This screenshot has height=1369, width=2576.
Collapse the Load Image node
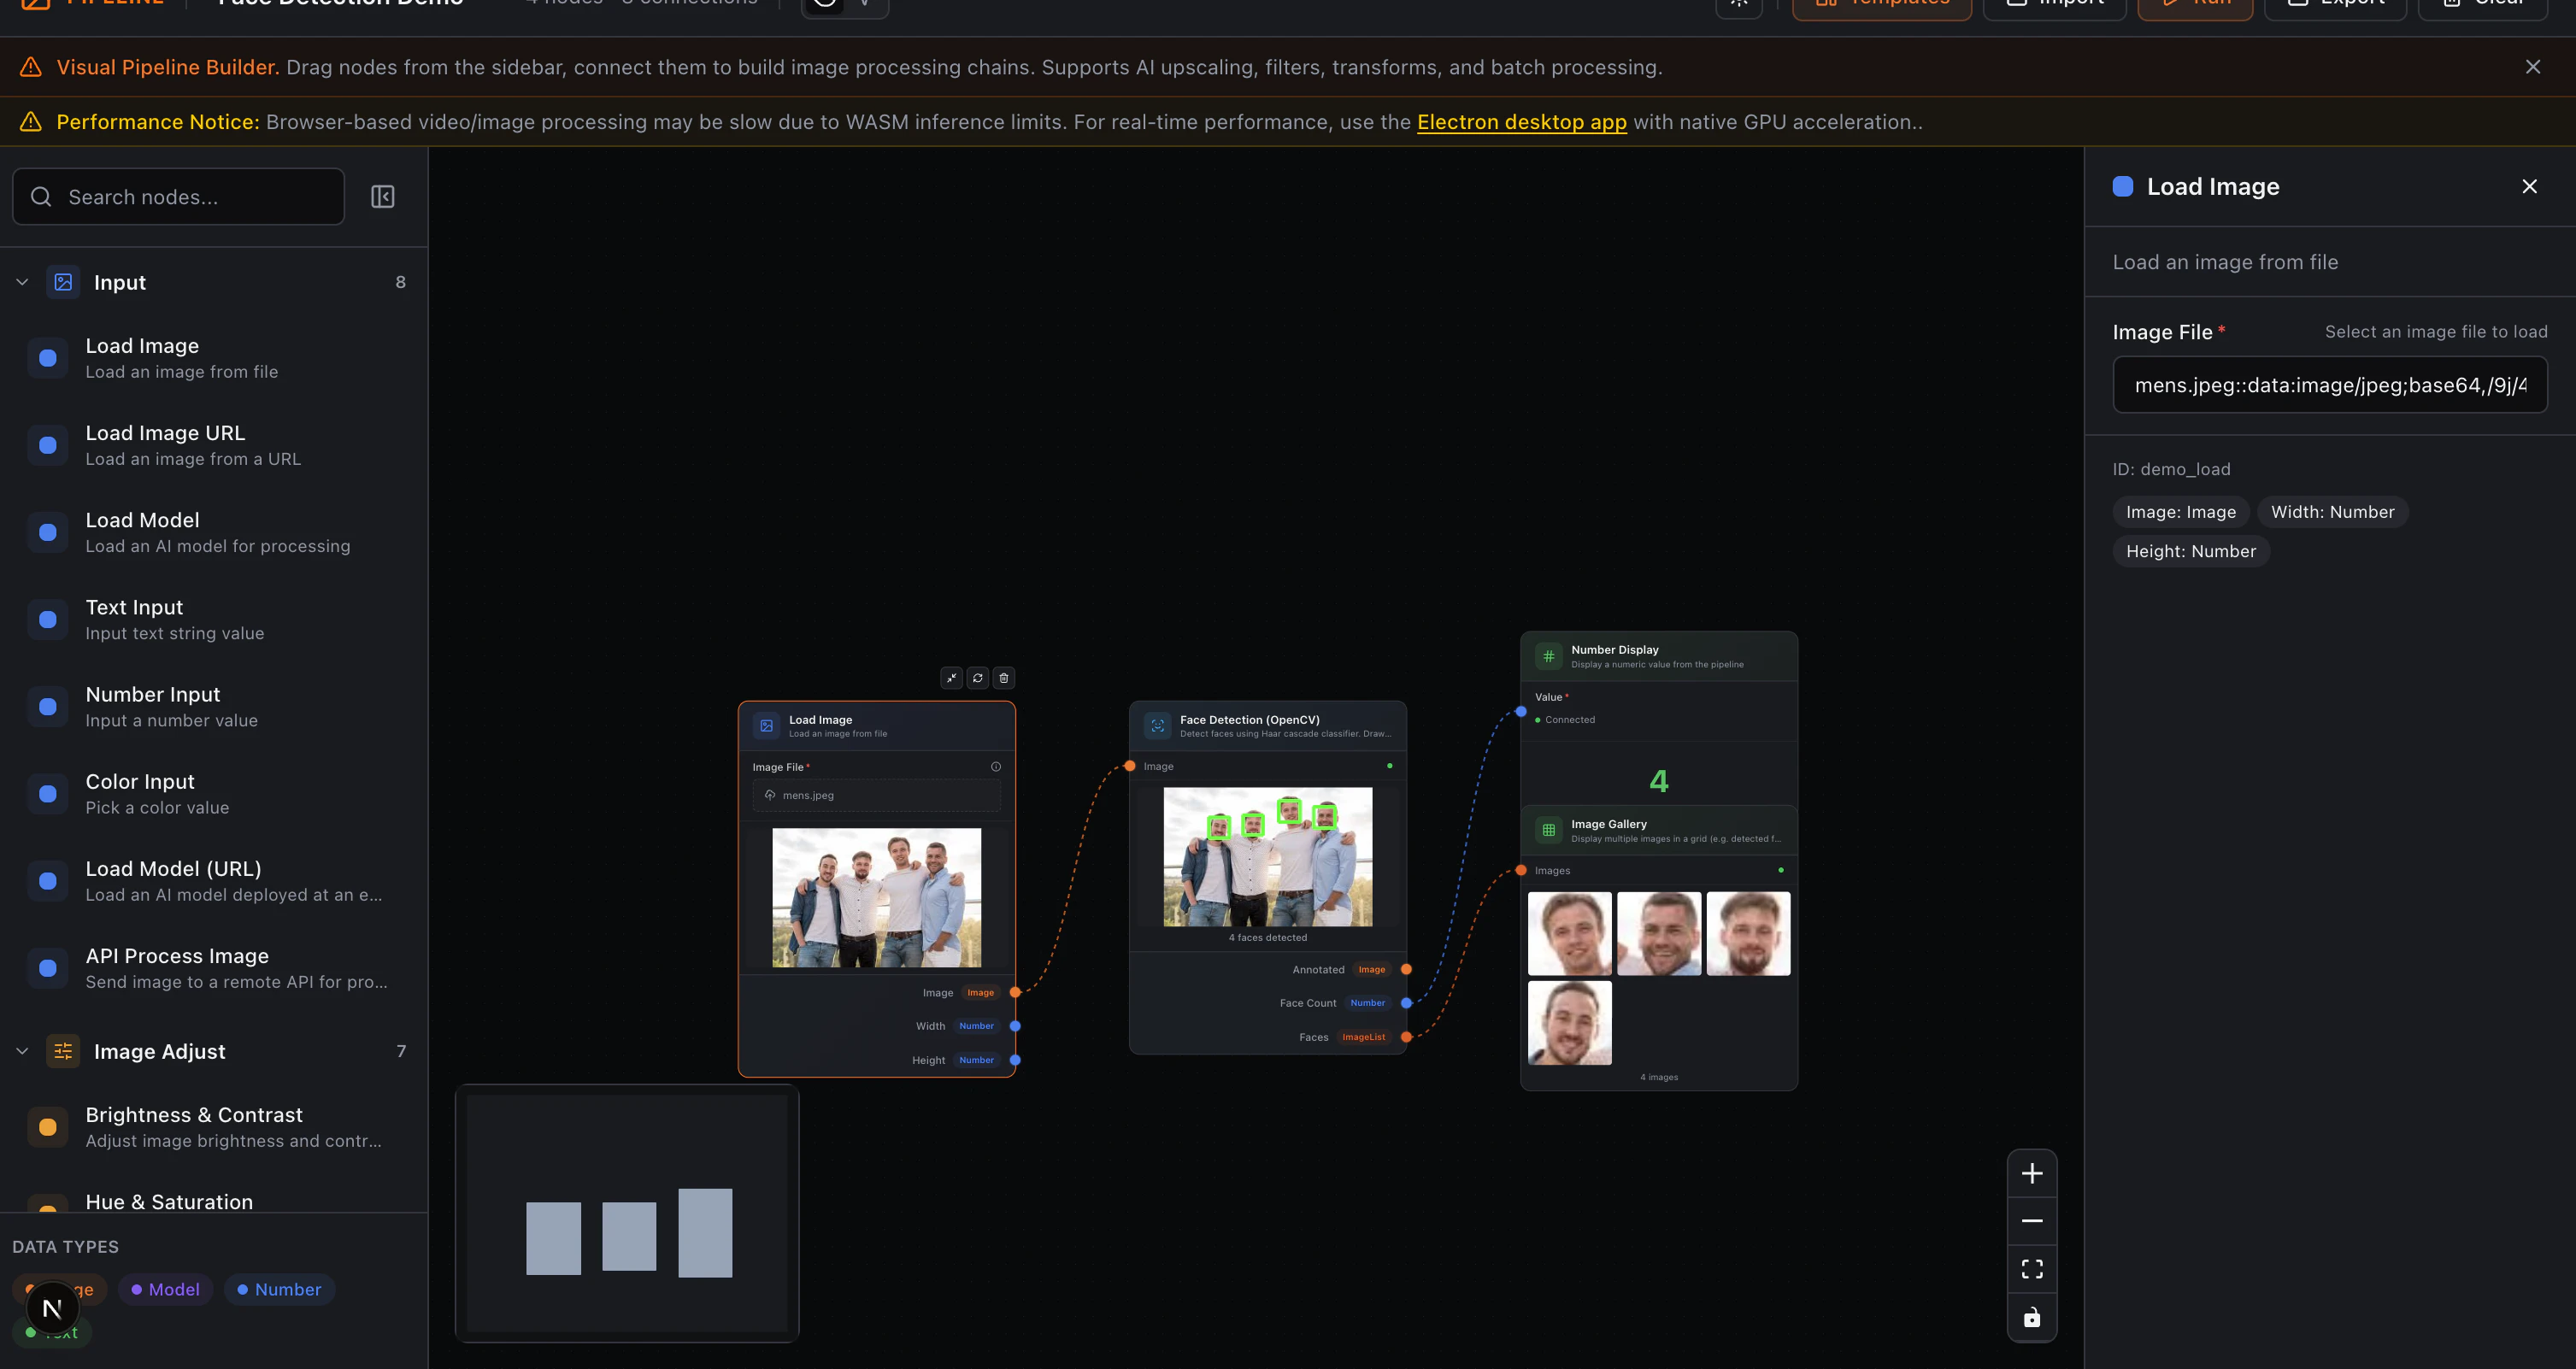(x=951, y=678)
